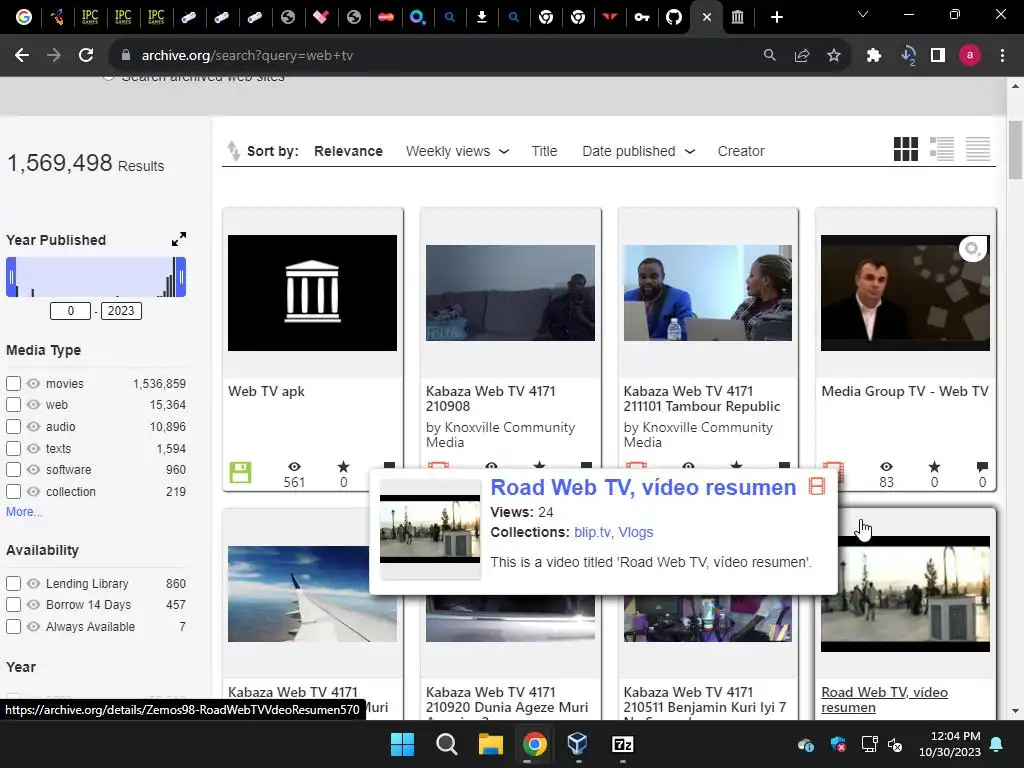Viewport: 1024px width, 768px height.
Task: Click the search icon in the address bar
Action: click(x=770, y=56)
